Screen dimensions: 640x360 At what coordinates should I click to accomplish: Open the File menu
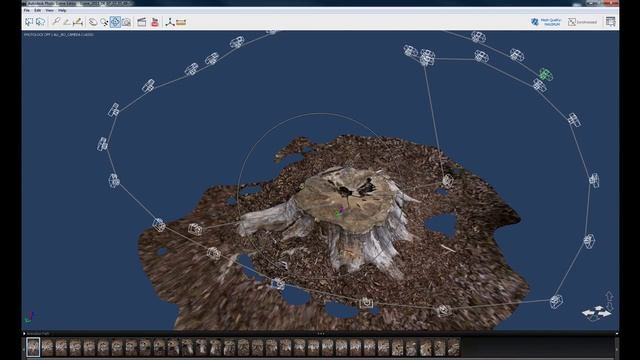pos(27,10)
